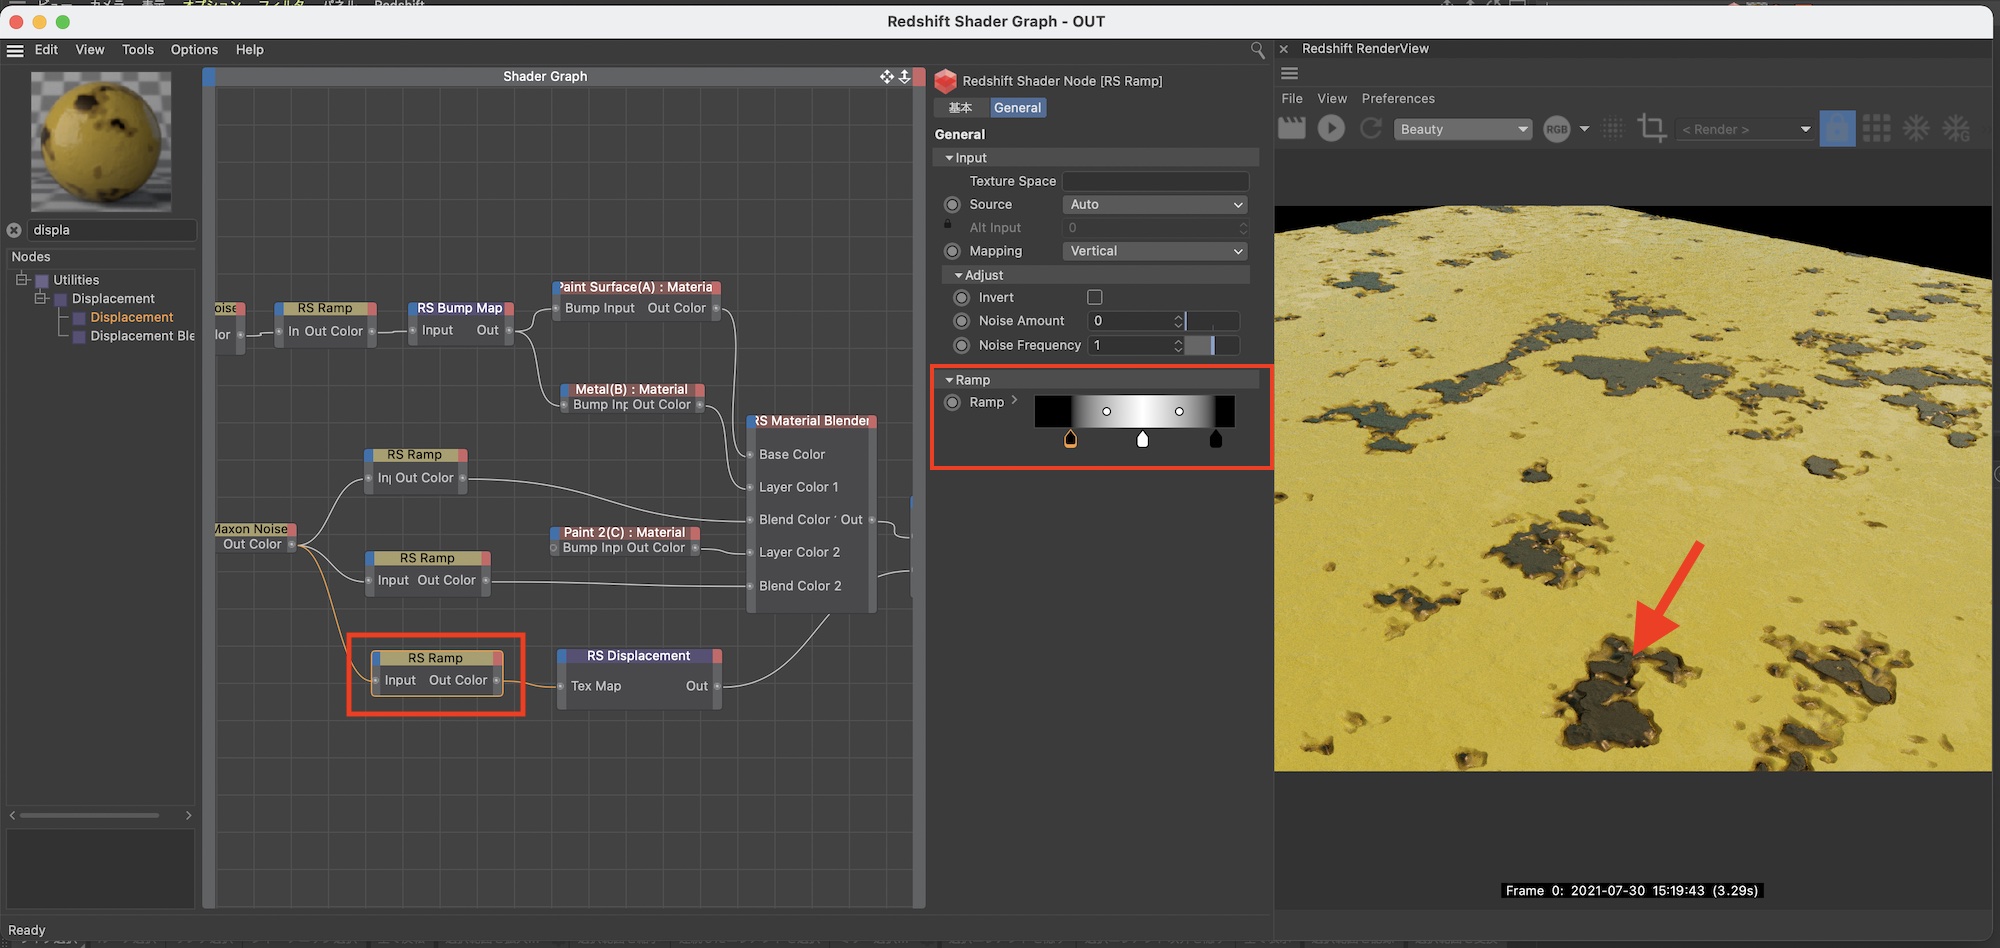The width and height of the screenshot is (2000, 948).
Task: Click the clapperboard render icon
Action: click(x=1292, y=128)
